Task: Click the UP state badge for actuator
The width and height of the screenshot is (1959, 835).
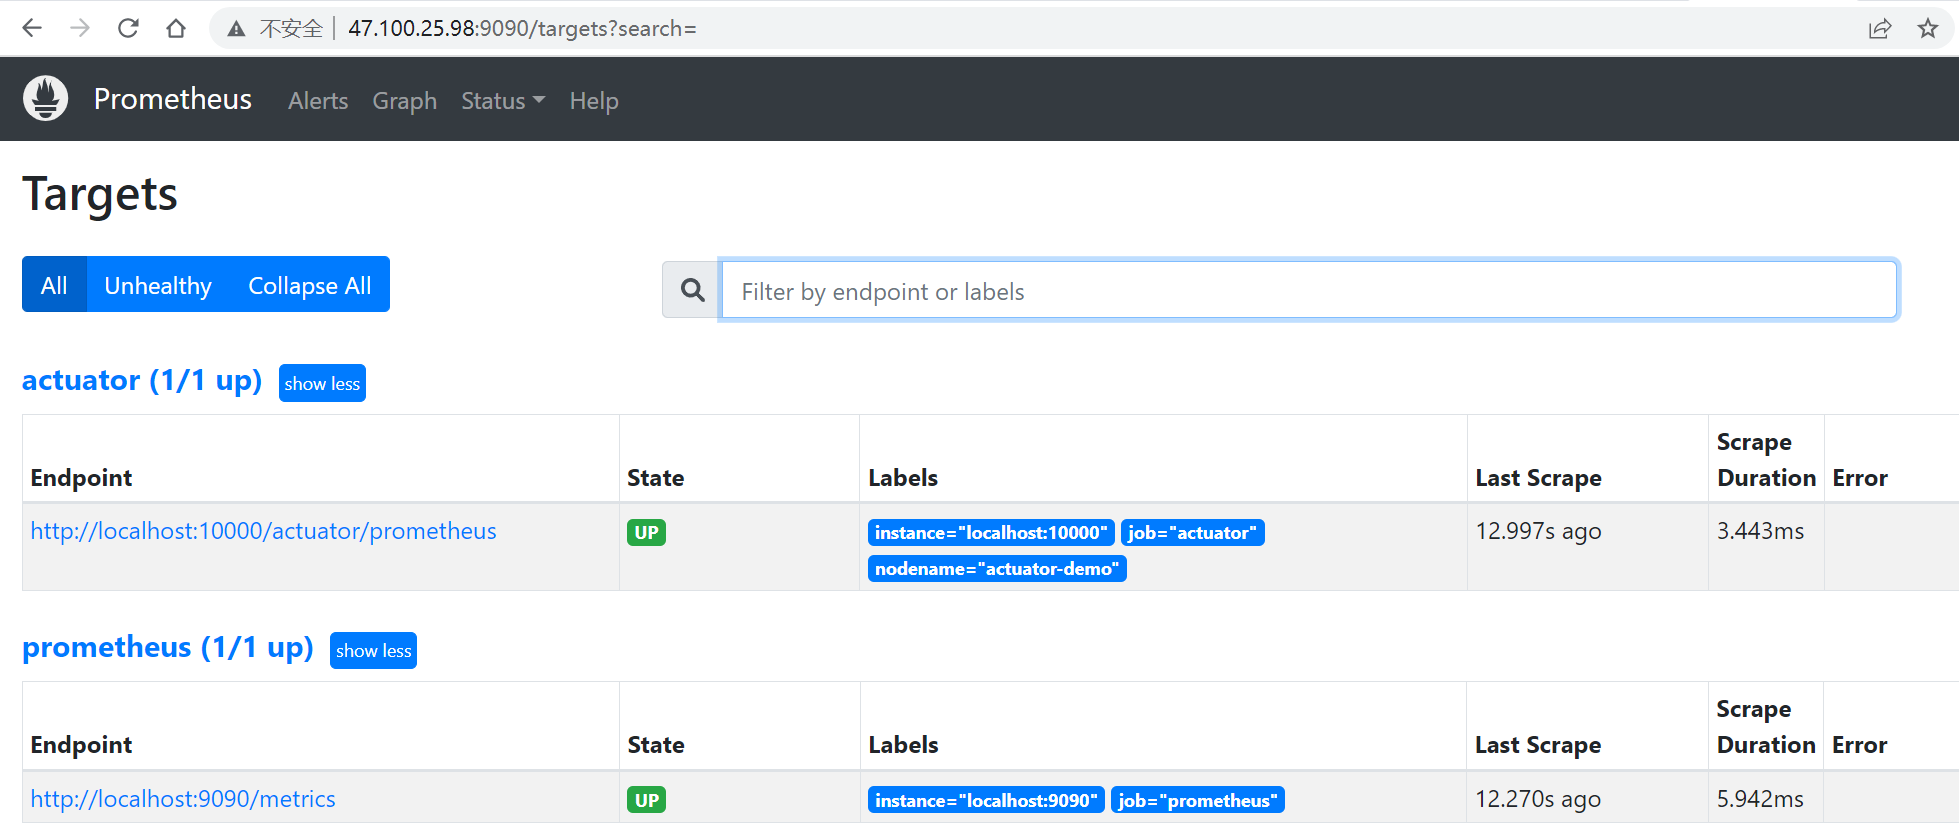Action: (646, 532)
